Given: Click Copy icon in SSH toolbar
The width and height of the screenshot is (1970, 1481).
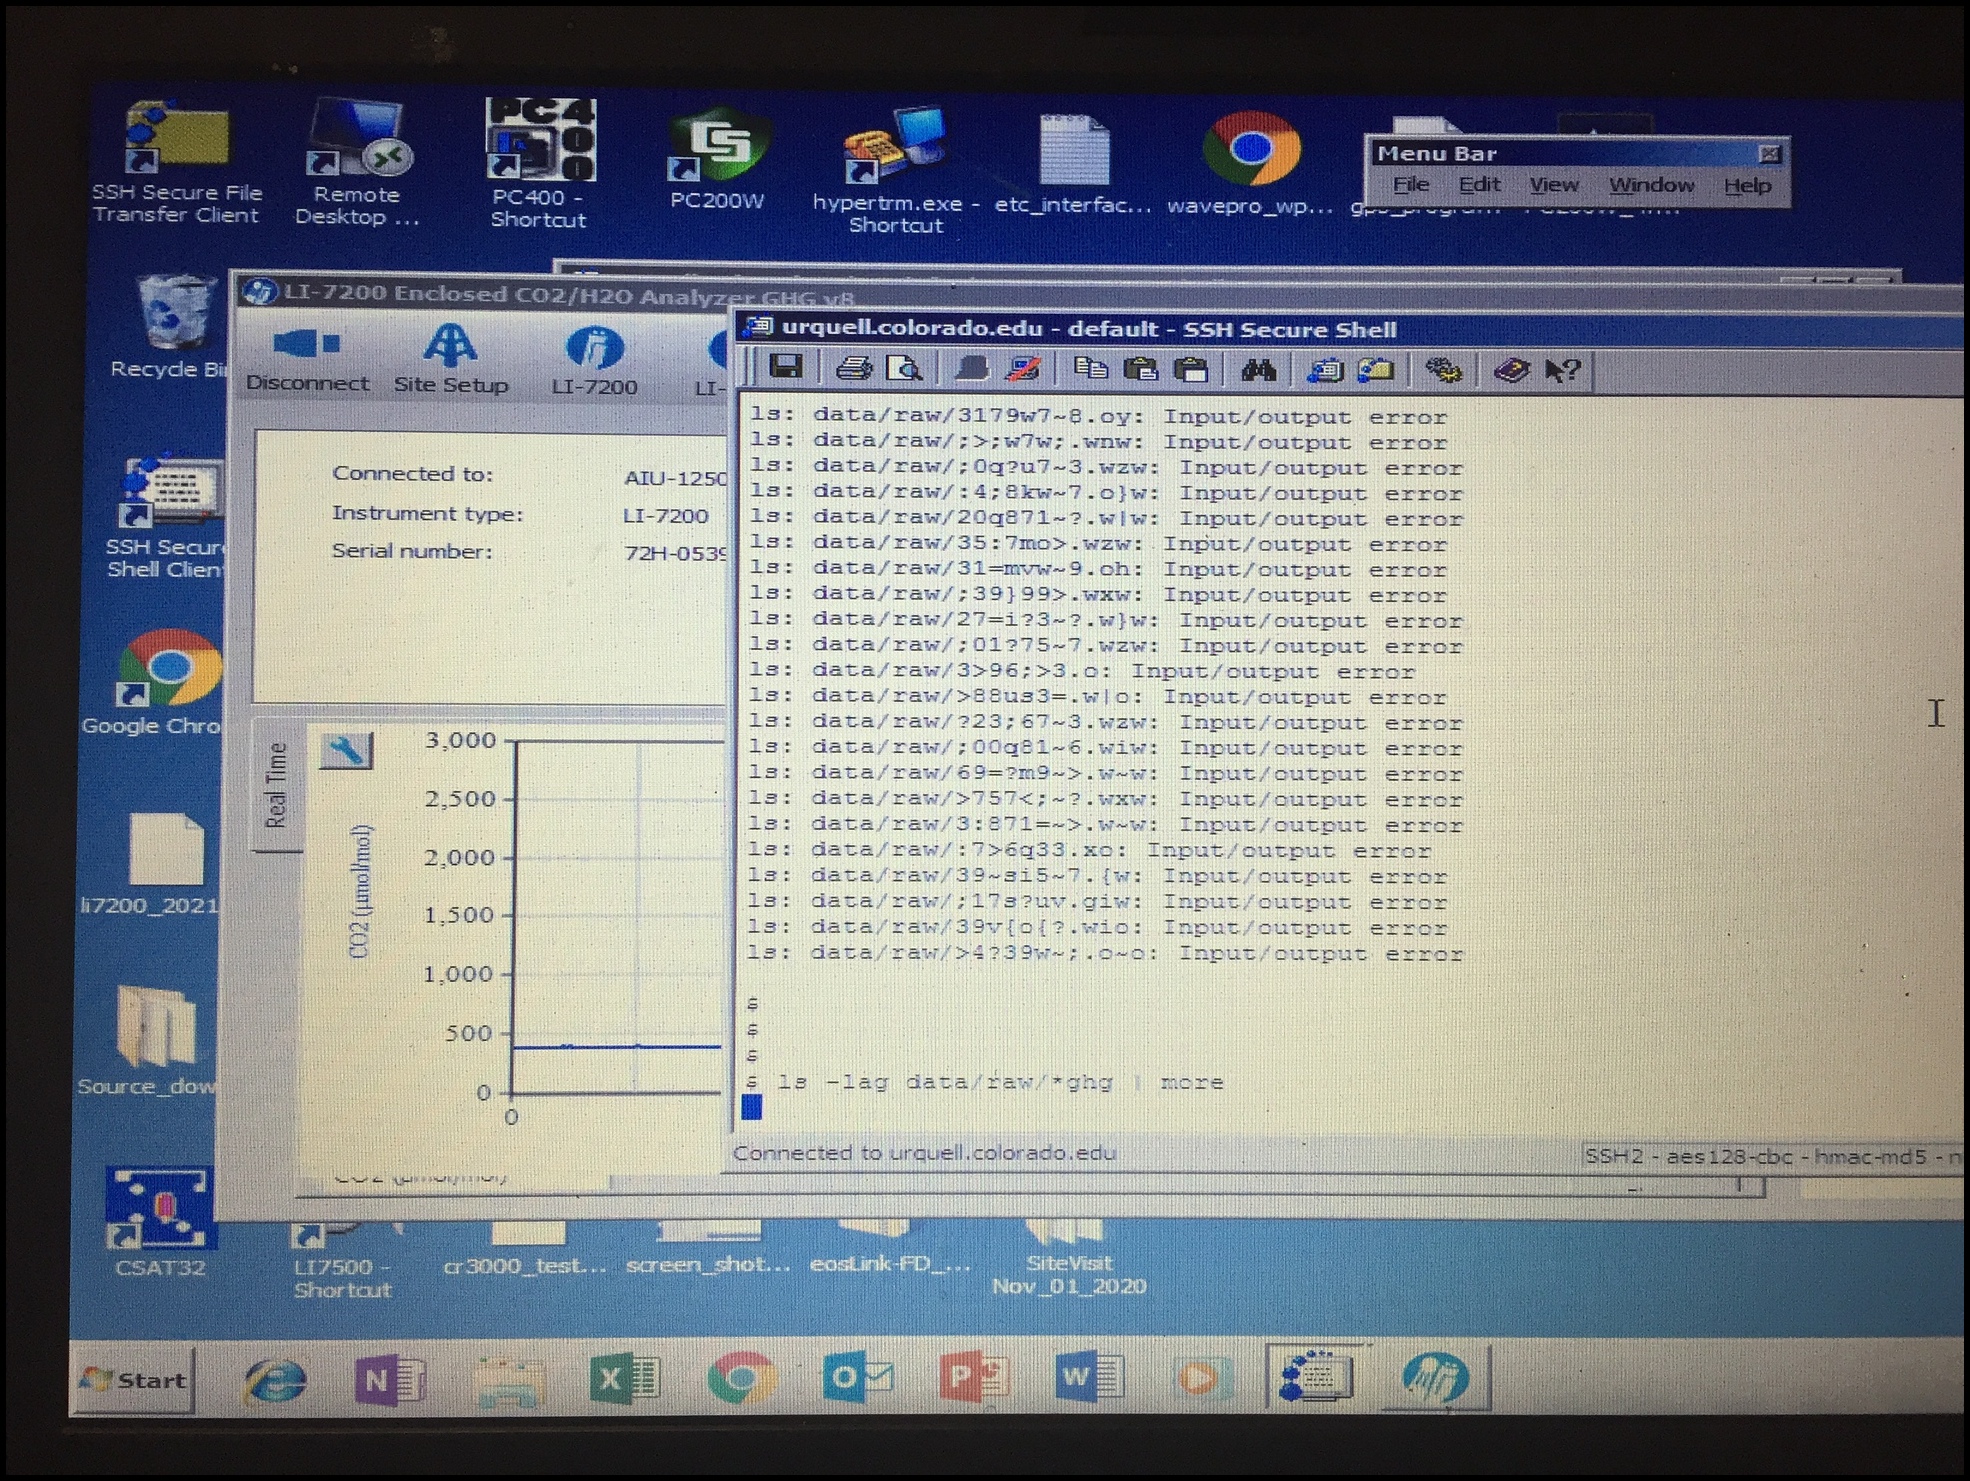Looking at the screenshot, I should click(x=1090, y=369).
